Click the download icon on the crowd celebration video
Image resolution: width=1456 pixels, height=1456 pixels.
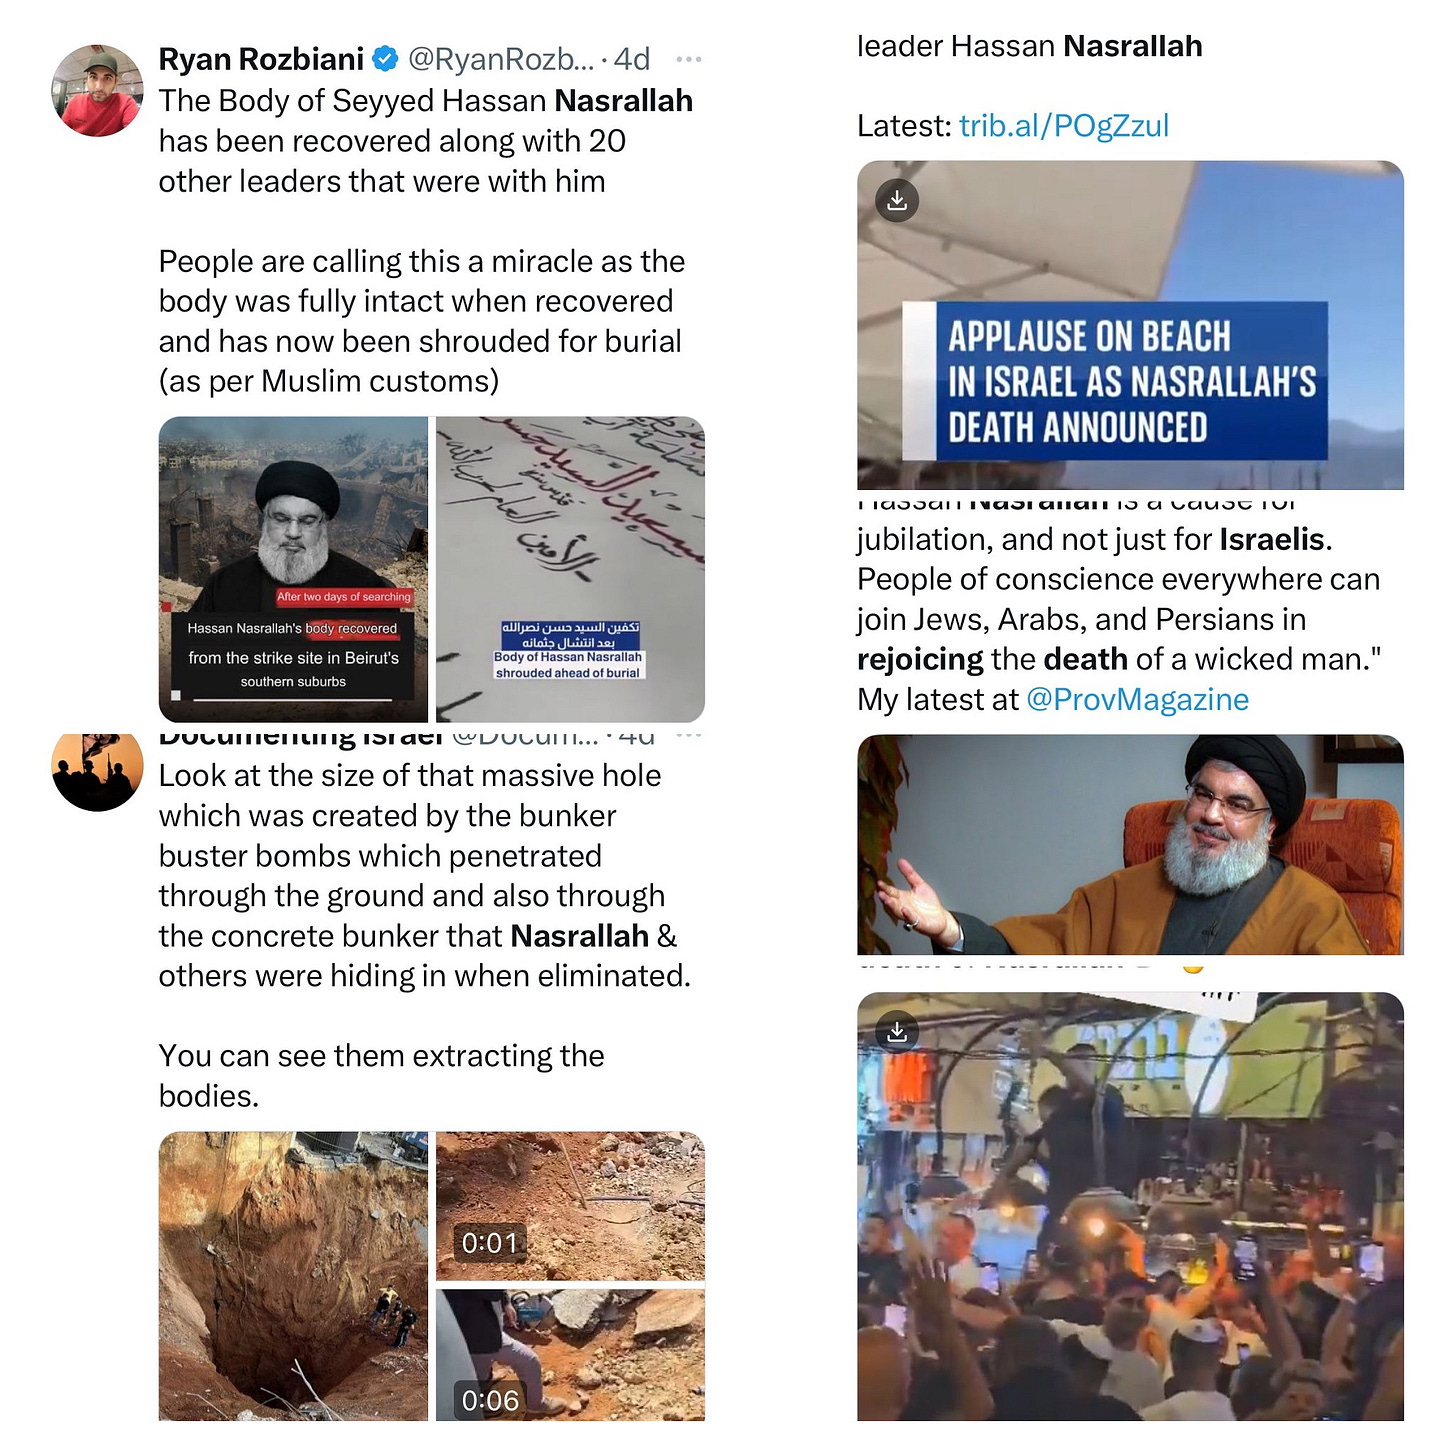[x=897, y=1032]
